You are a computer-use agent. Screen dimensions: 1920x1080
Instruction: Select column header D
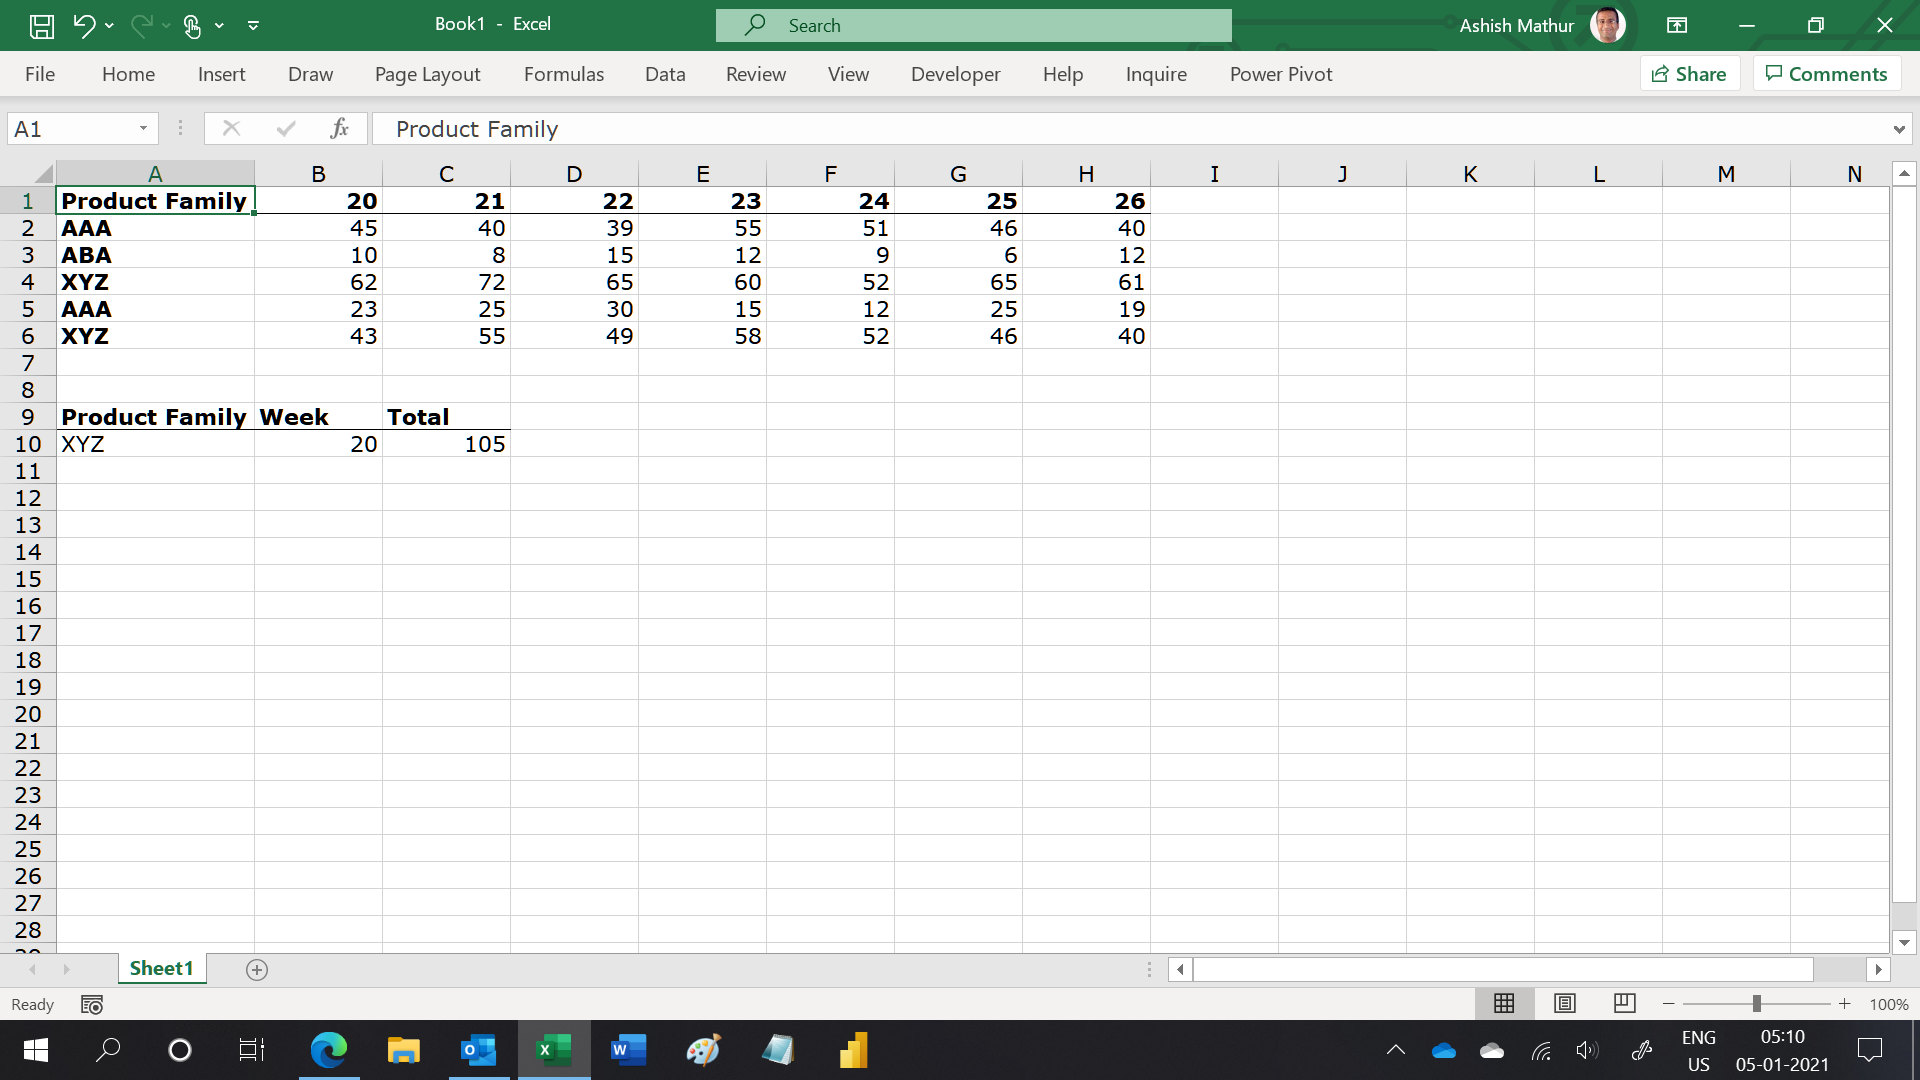pos(574,174)
